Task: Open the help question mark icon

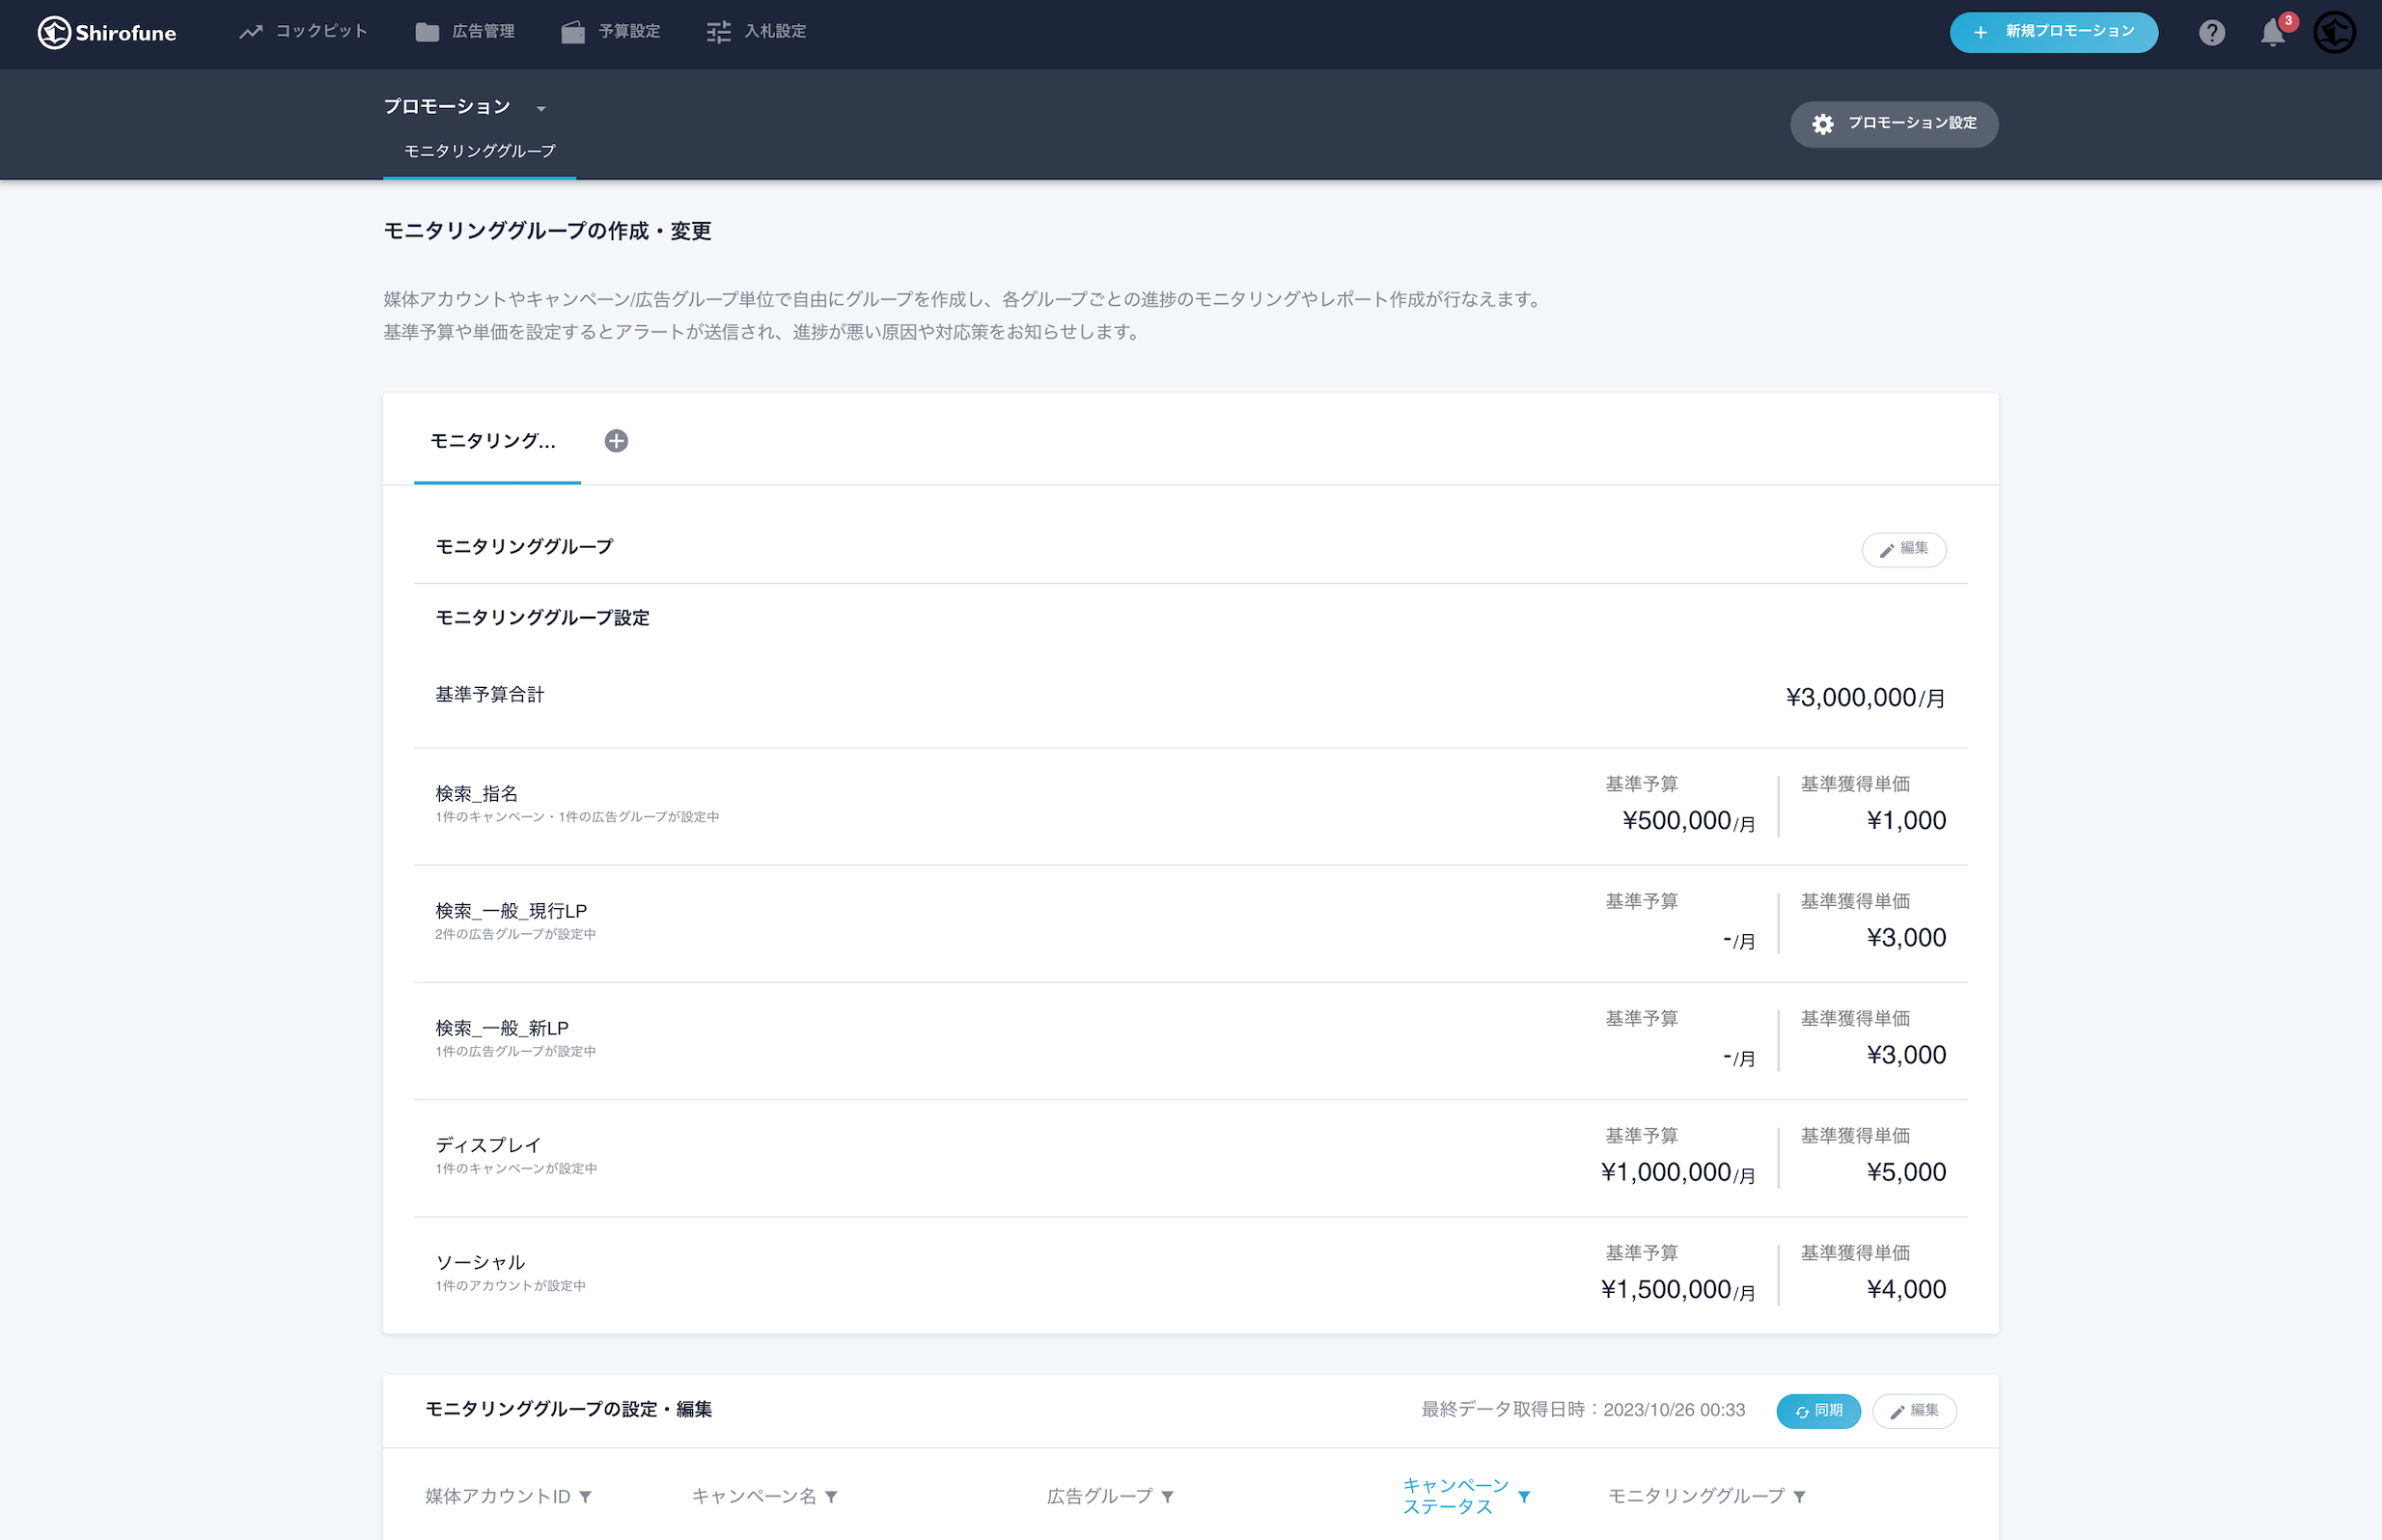Action: pos(2211,33)
